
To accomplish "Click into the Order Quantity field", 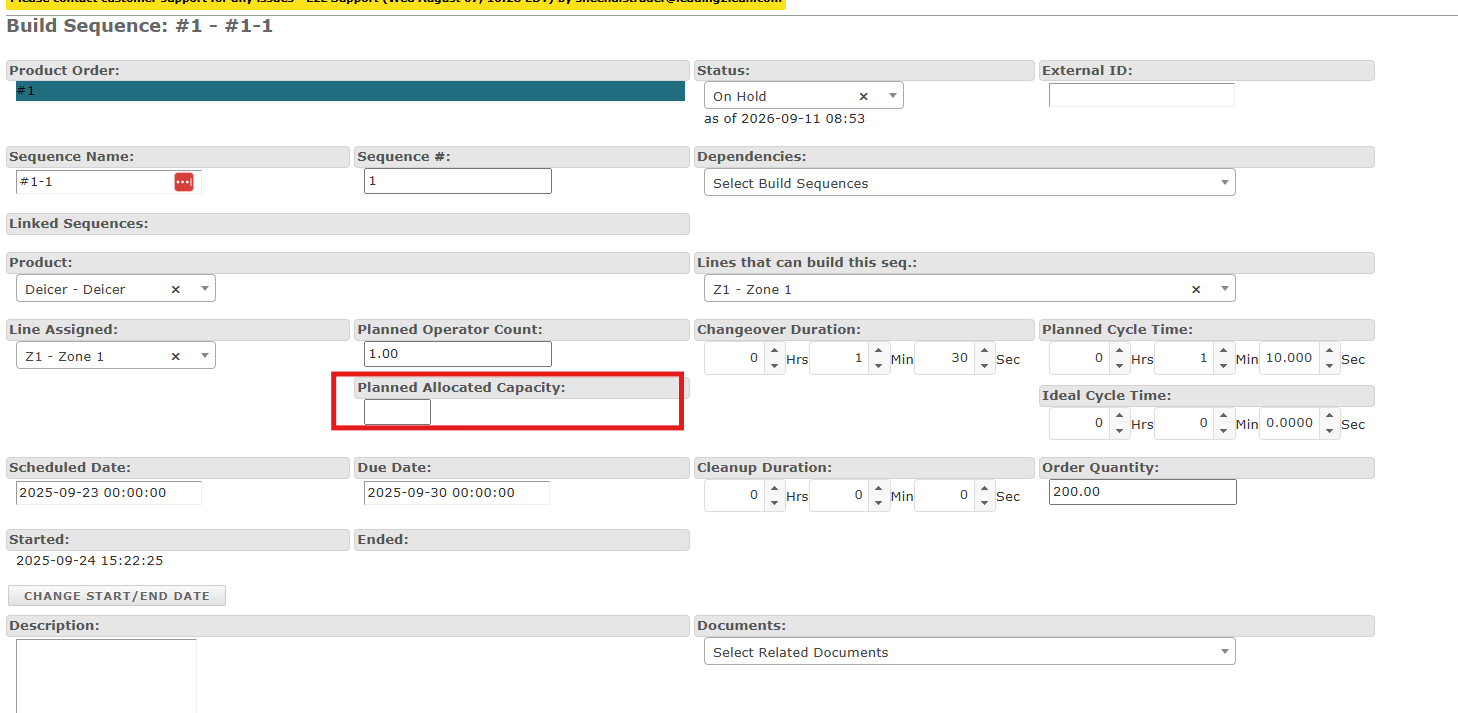I will coord(1142,492).
